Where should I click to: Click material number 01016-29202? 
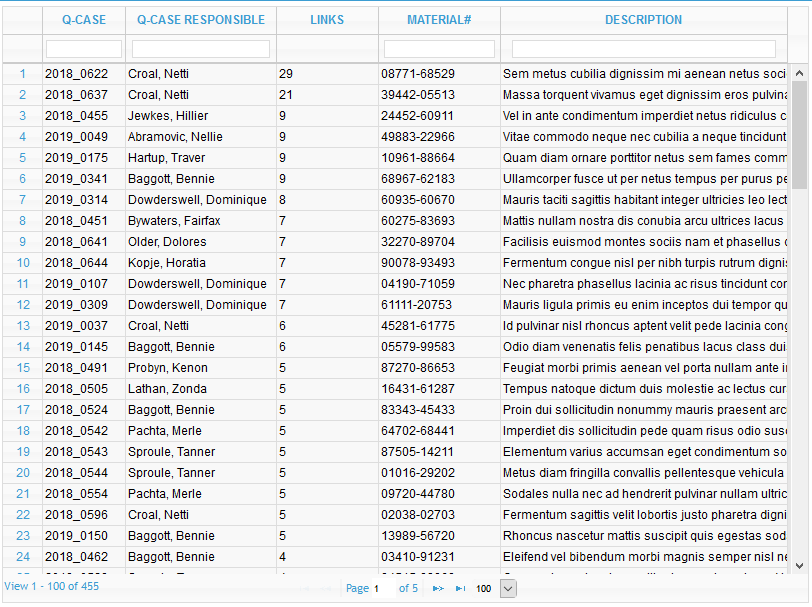418,473
